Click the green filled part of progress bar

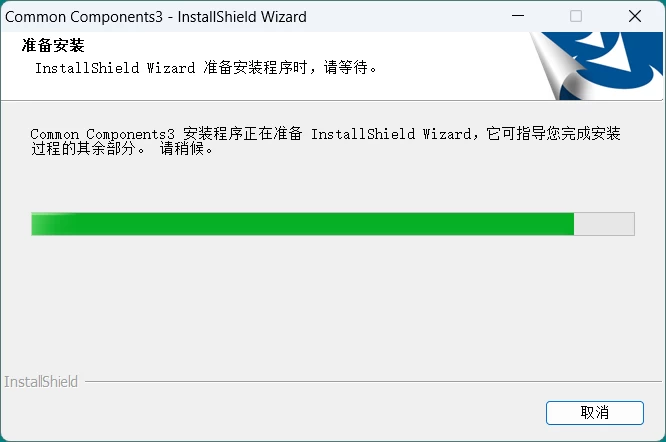point(323,224)
